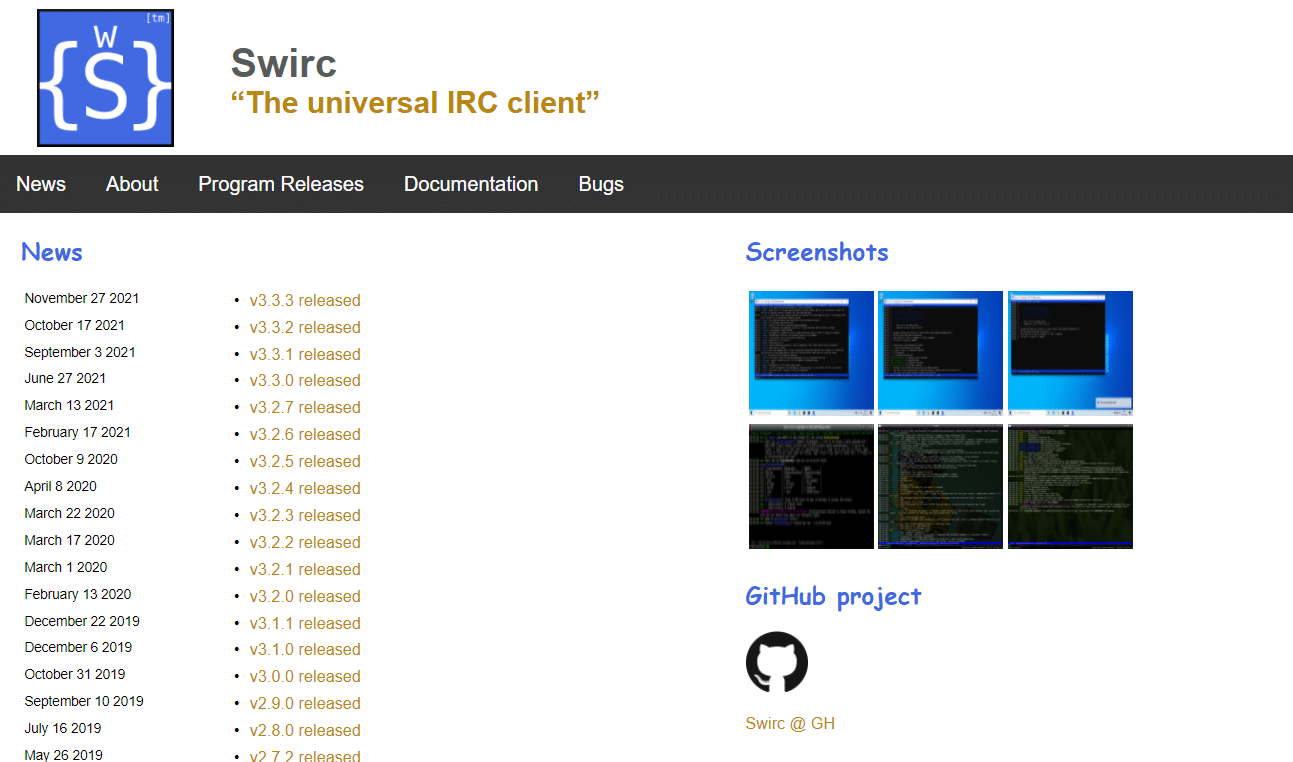Click the date December 22 2019
Screen dimensions: 1293x762
click(82, 621)
